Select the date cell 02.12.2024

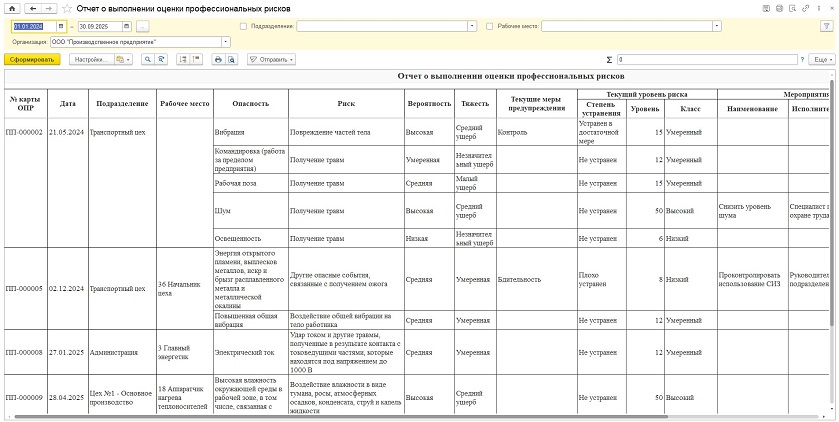click(67, 289)
